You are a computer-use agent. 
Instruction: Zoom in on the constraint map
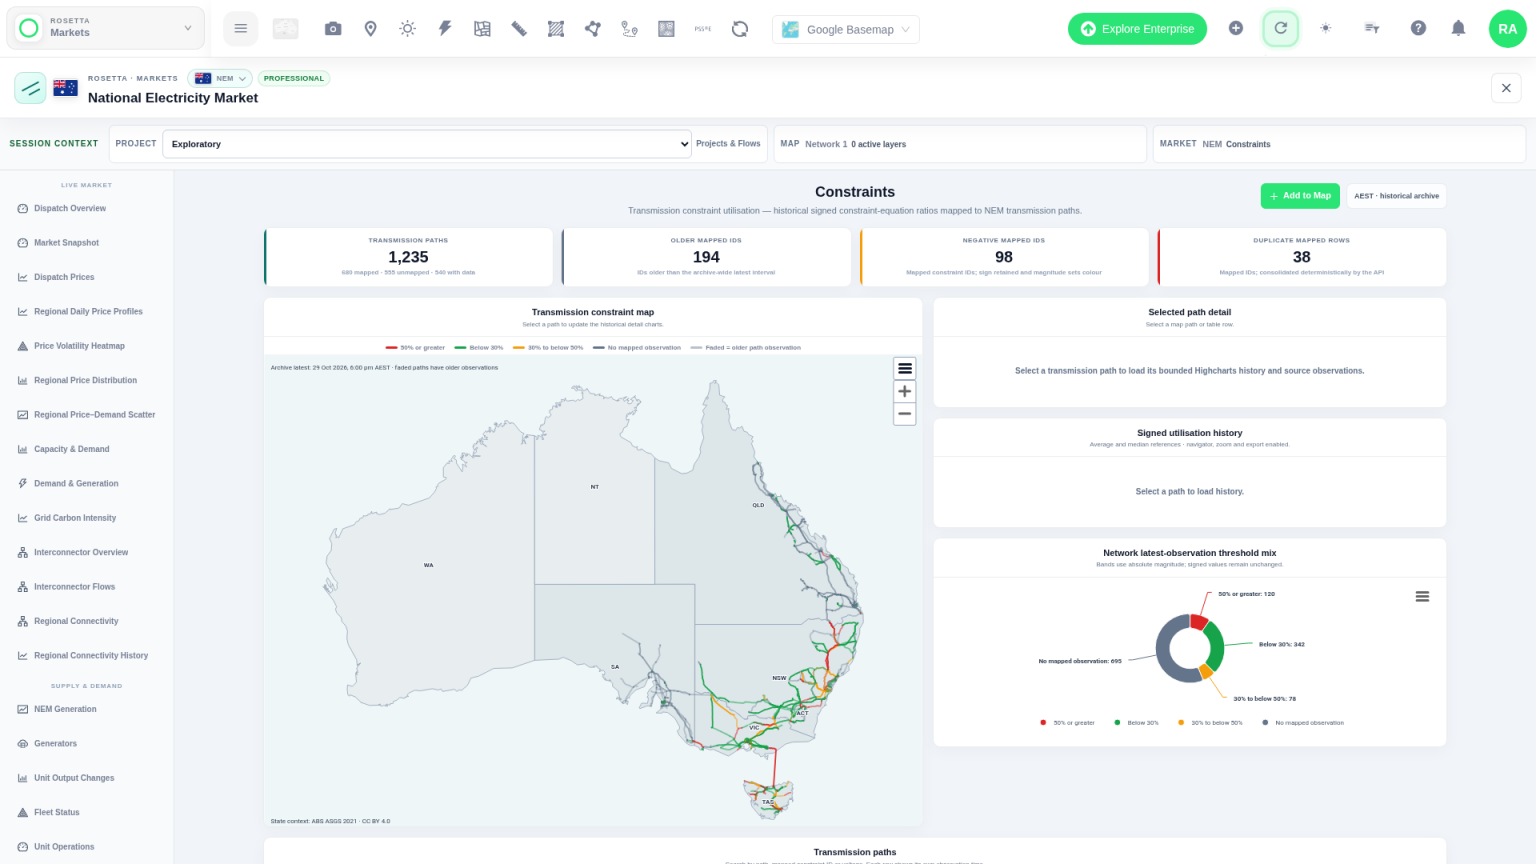pyautogui.click(x=905, y=391)
